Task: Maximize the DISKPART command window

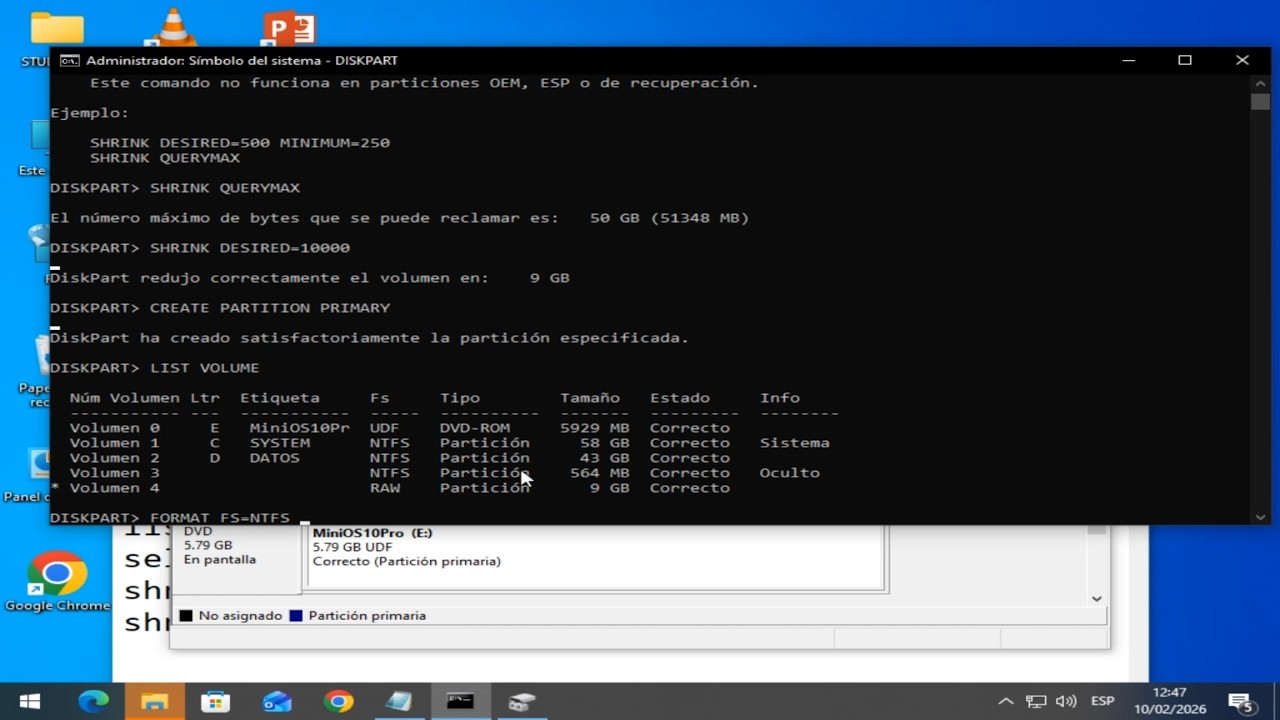Action: coord(1185,61)
